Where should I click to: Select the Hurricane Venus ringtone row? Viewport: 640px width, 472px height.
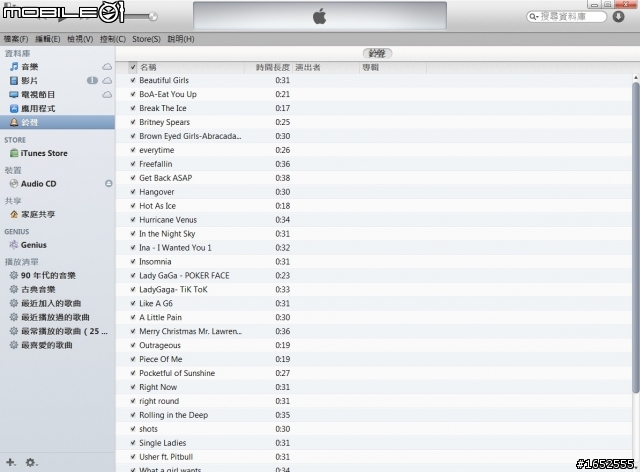(374, 220)
